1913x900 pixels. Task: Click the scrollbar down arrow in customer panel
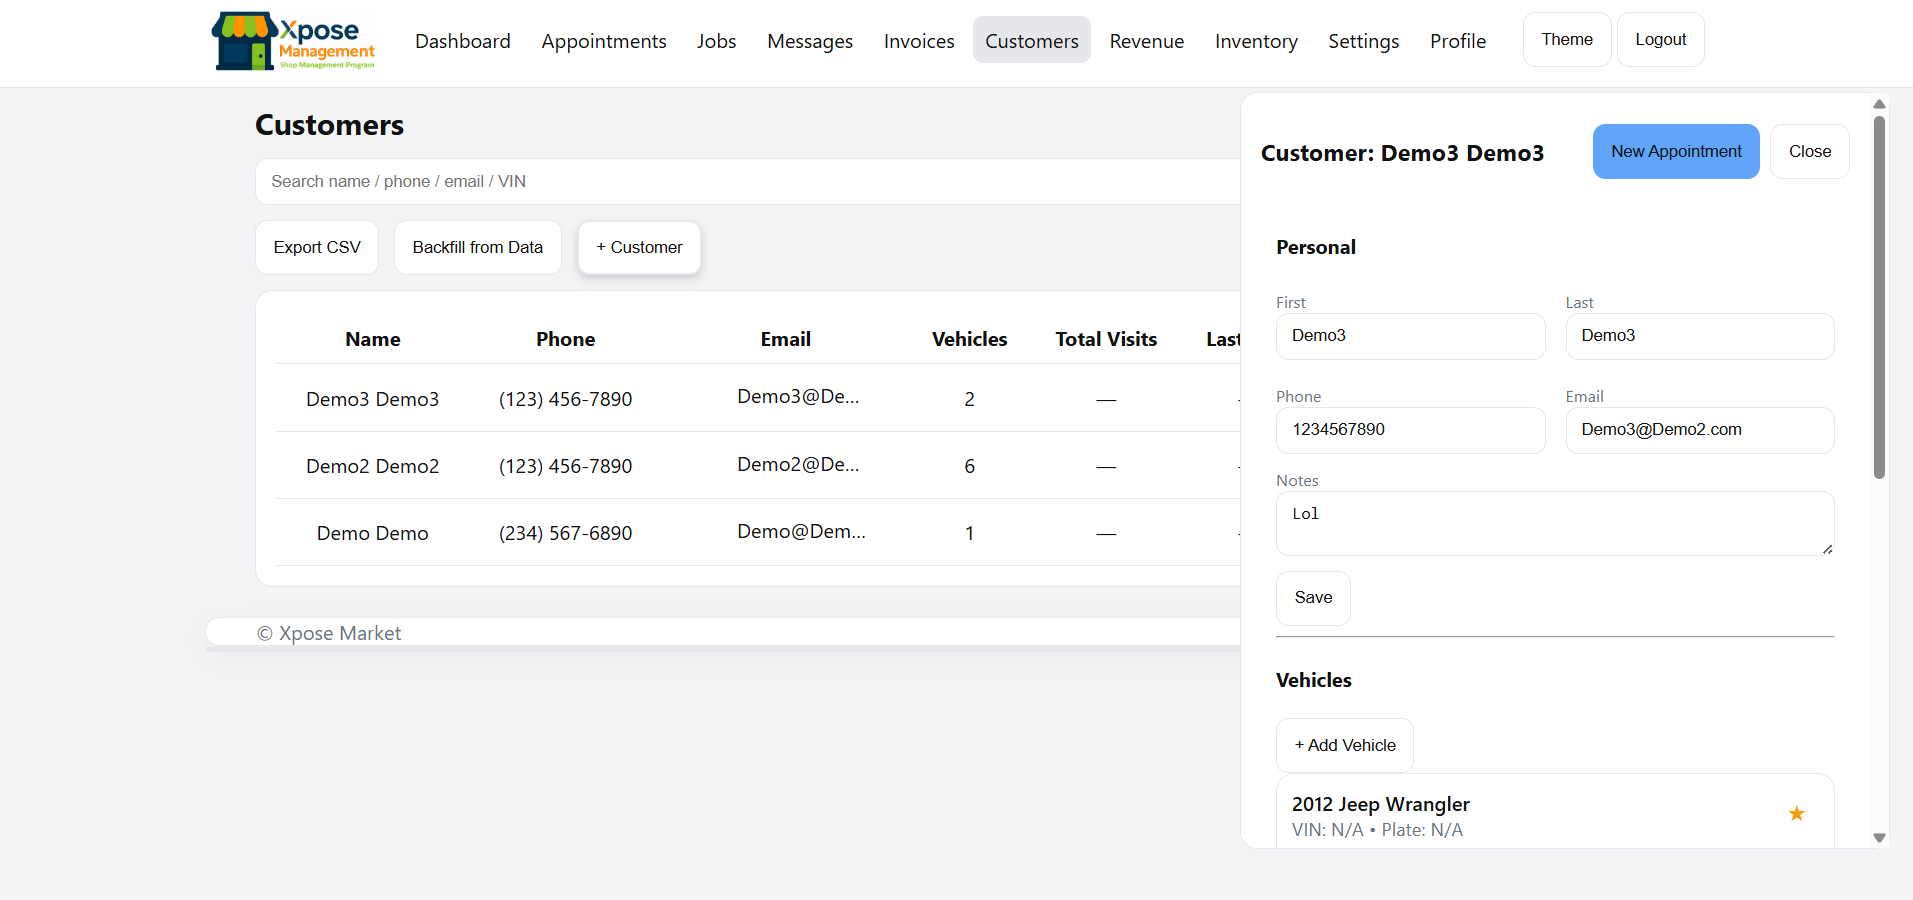click(1879, 839)
